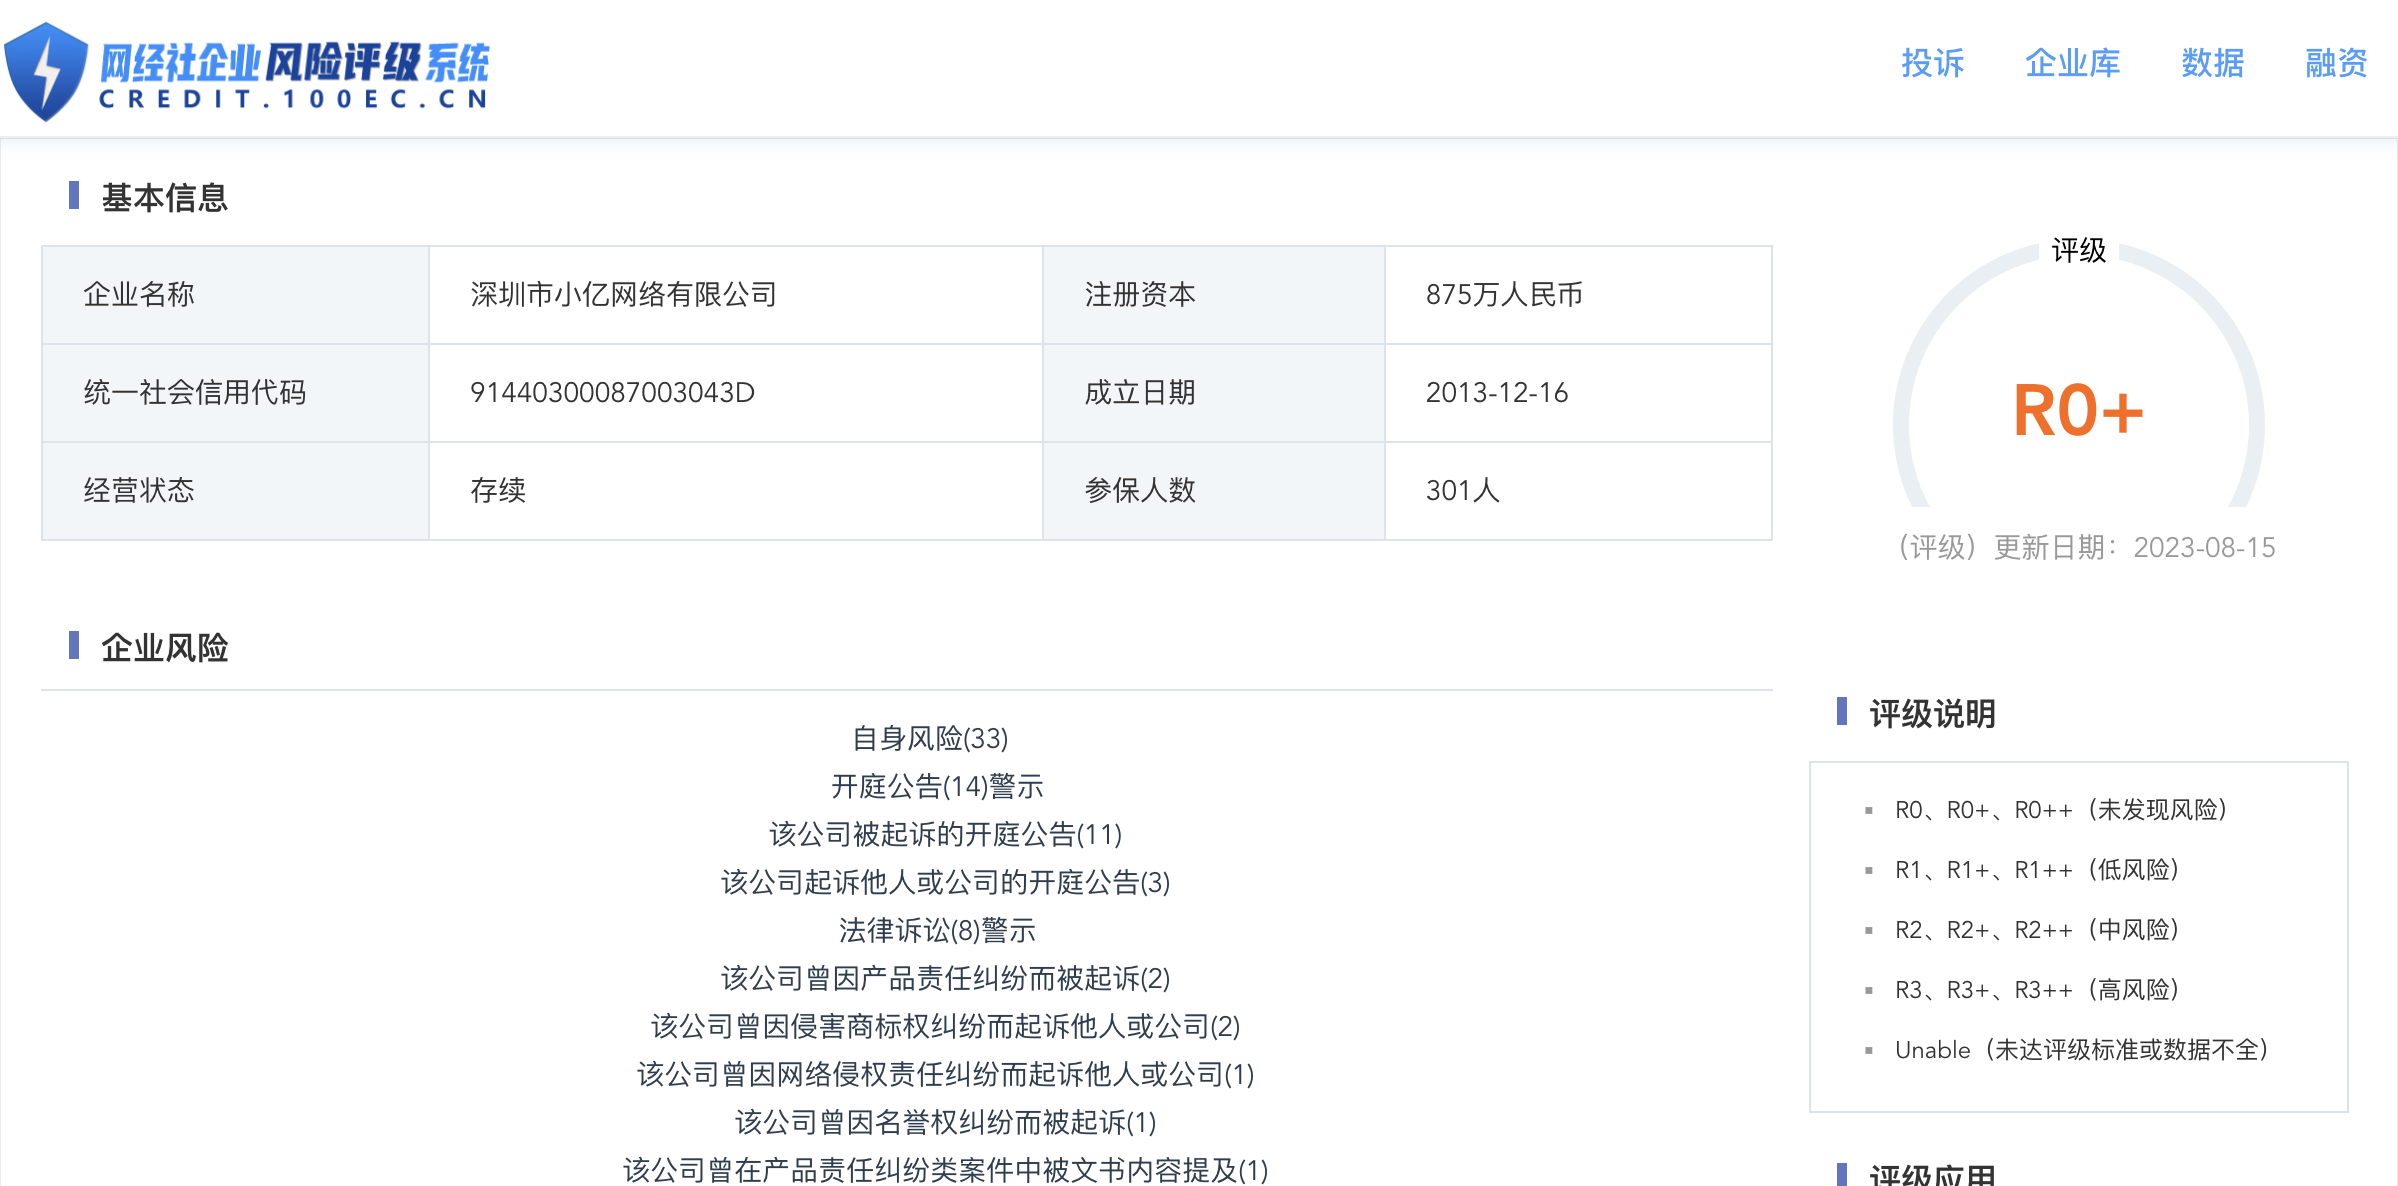
Task: Open the 企业库 menu item
Action: [x=2072, y=63]
